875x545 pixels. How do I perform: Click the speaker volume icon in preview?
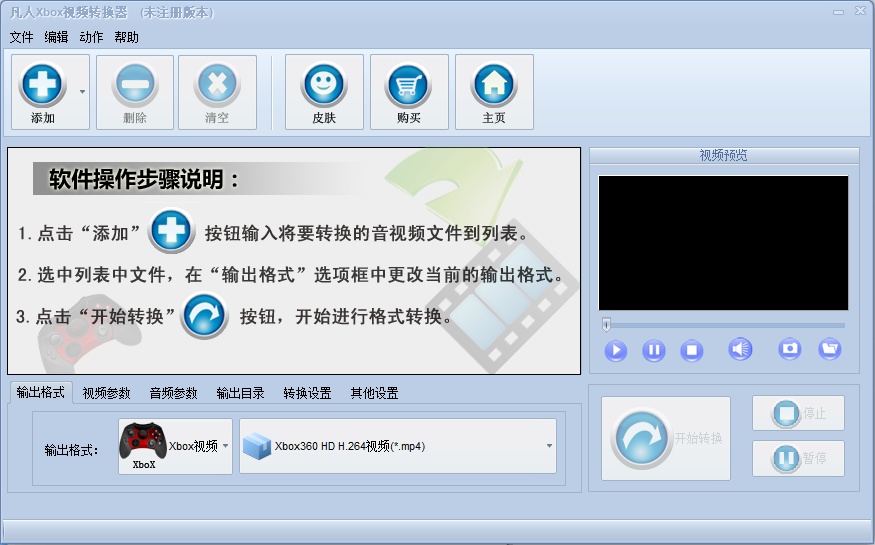click(740, 349)
